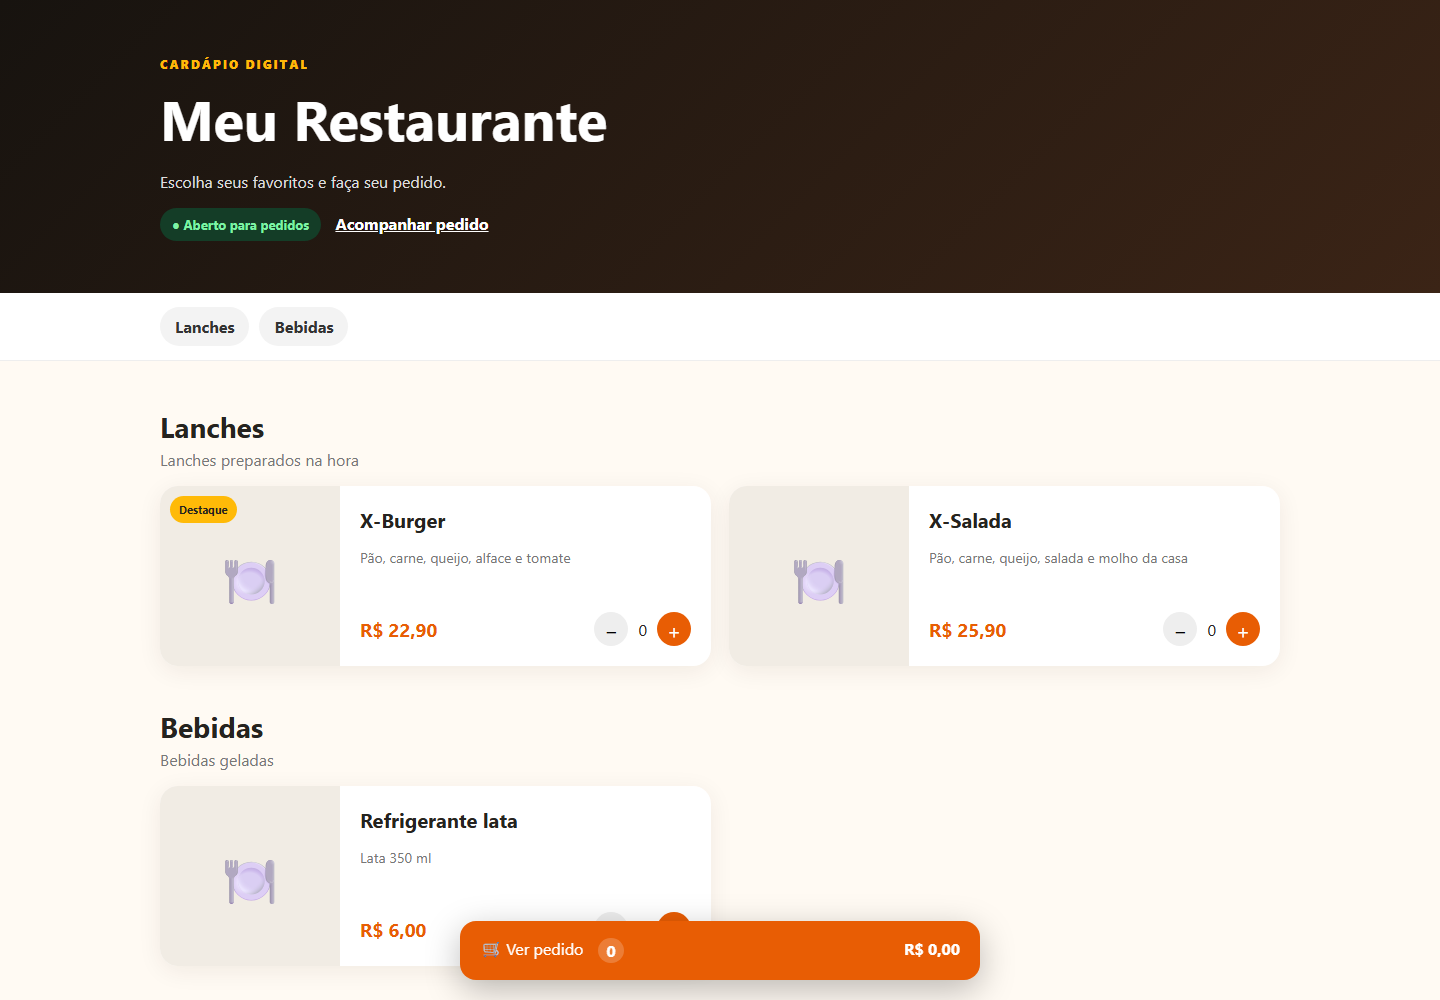Increase the X-Burger quantity with plus
Viewport: 1440px width, 1000px height.
click(x=674, y=629)
